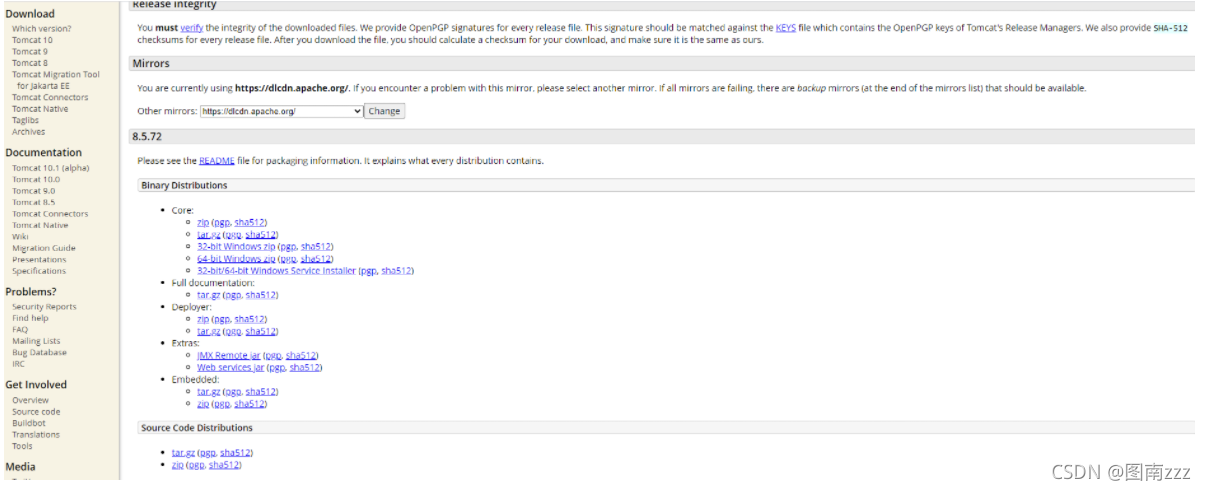Open 'Which version?' in sidebar

pyautogui.click(x=42, y=29)
